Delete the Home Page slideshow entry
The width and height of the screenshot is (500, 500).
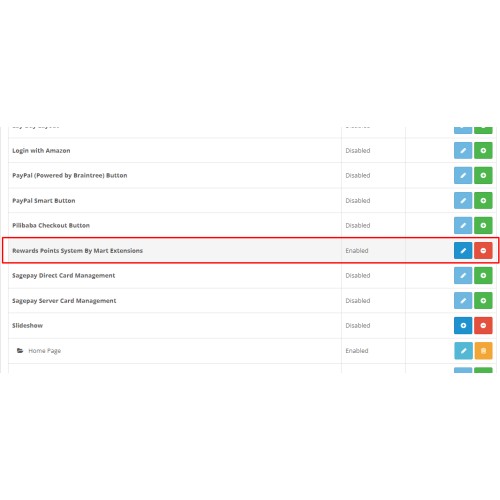[x=483, y=351]
